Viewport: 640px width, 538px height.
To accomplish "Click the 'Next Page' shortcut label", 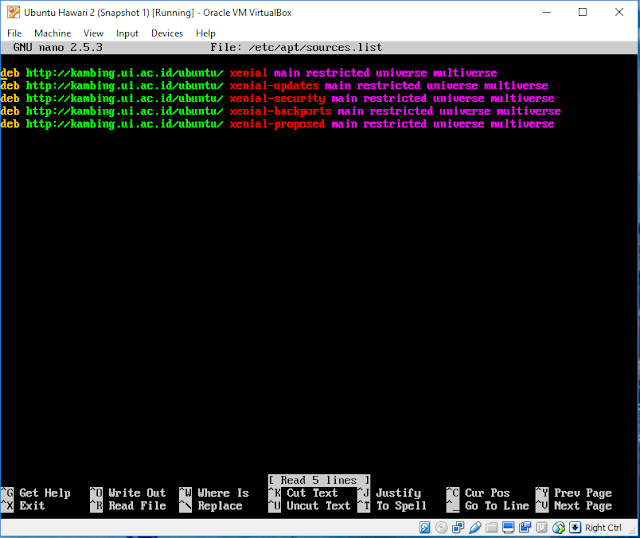I will click(x=583, y=506).
